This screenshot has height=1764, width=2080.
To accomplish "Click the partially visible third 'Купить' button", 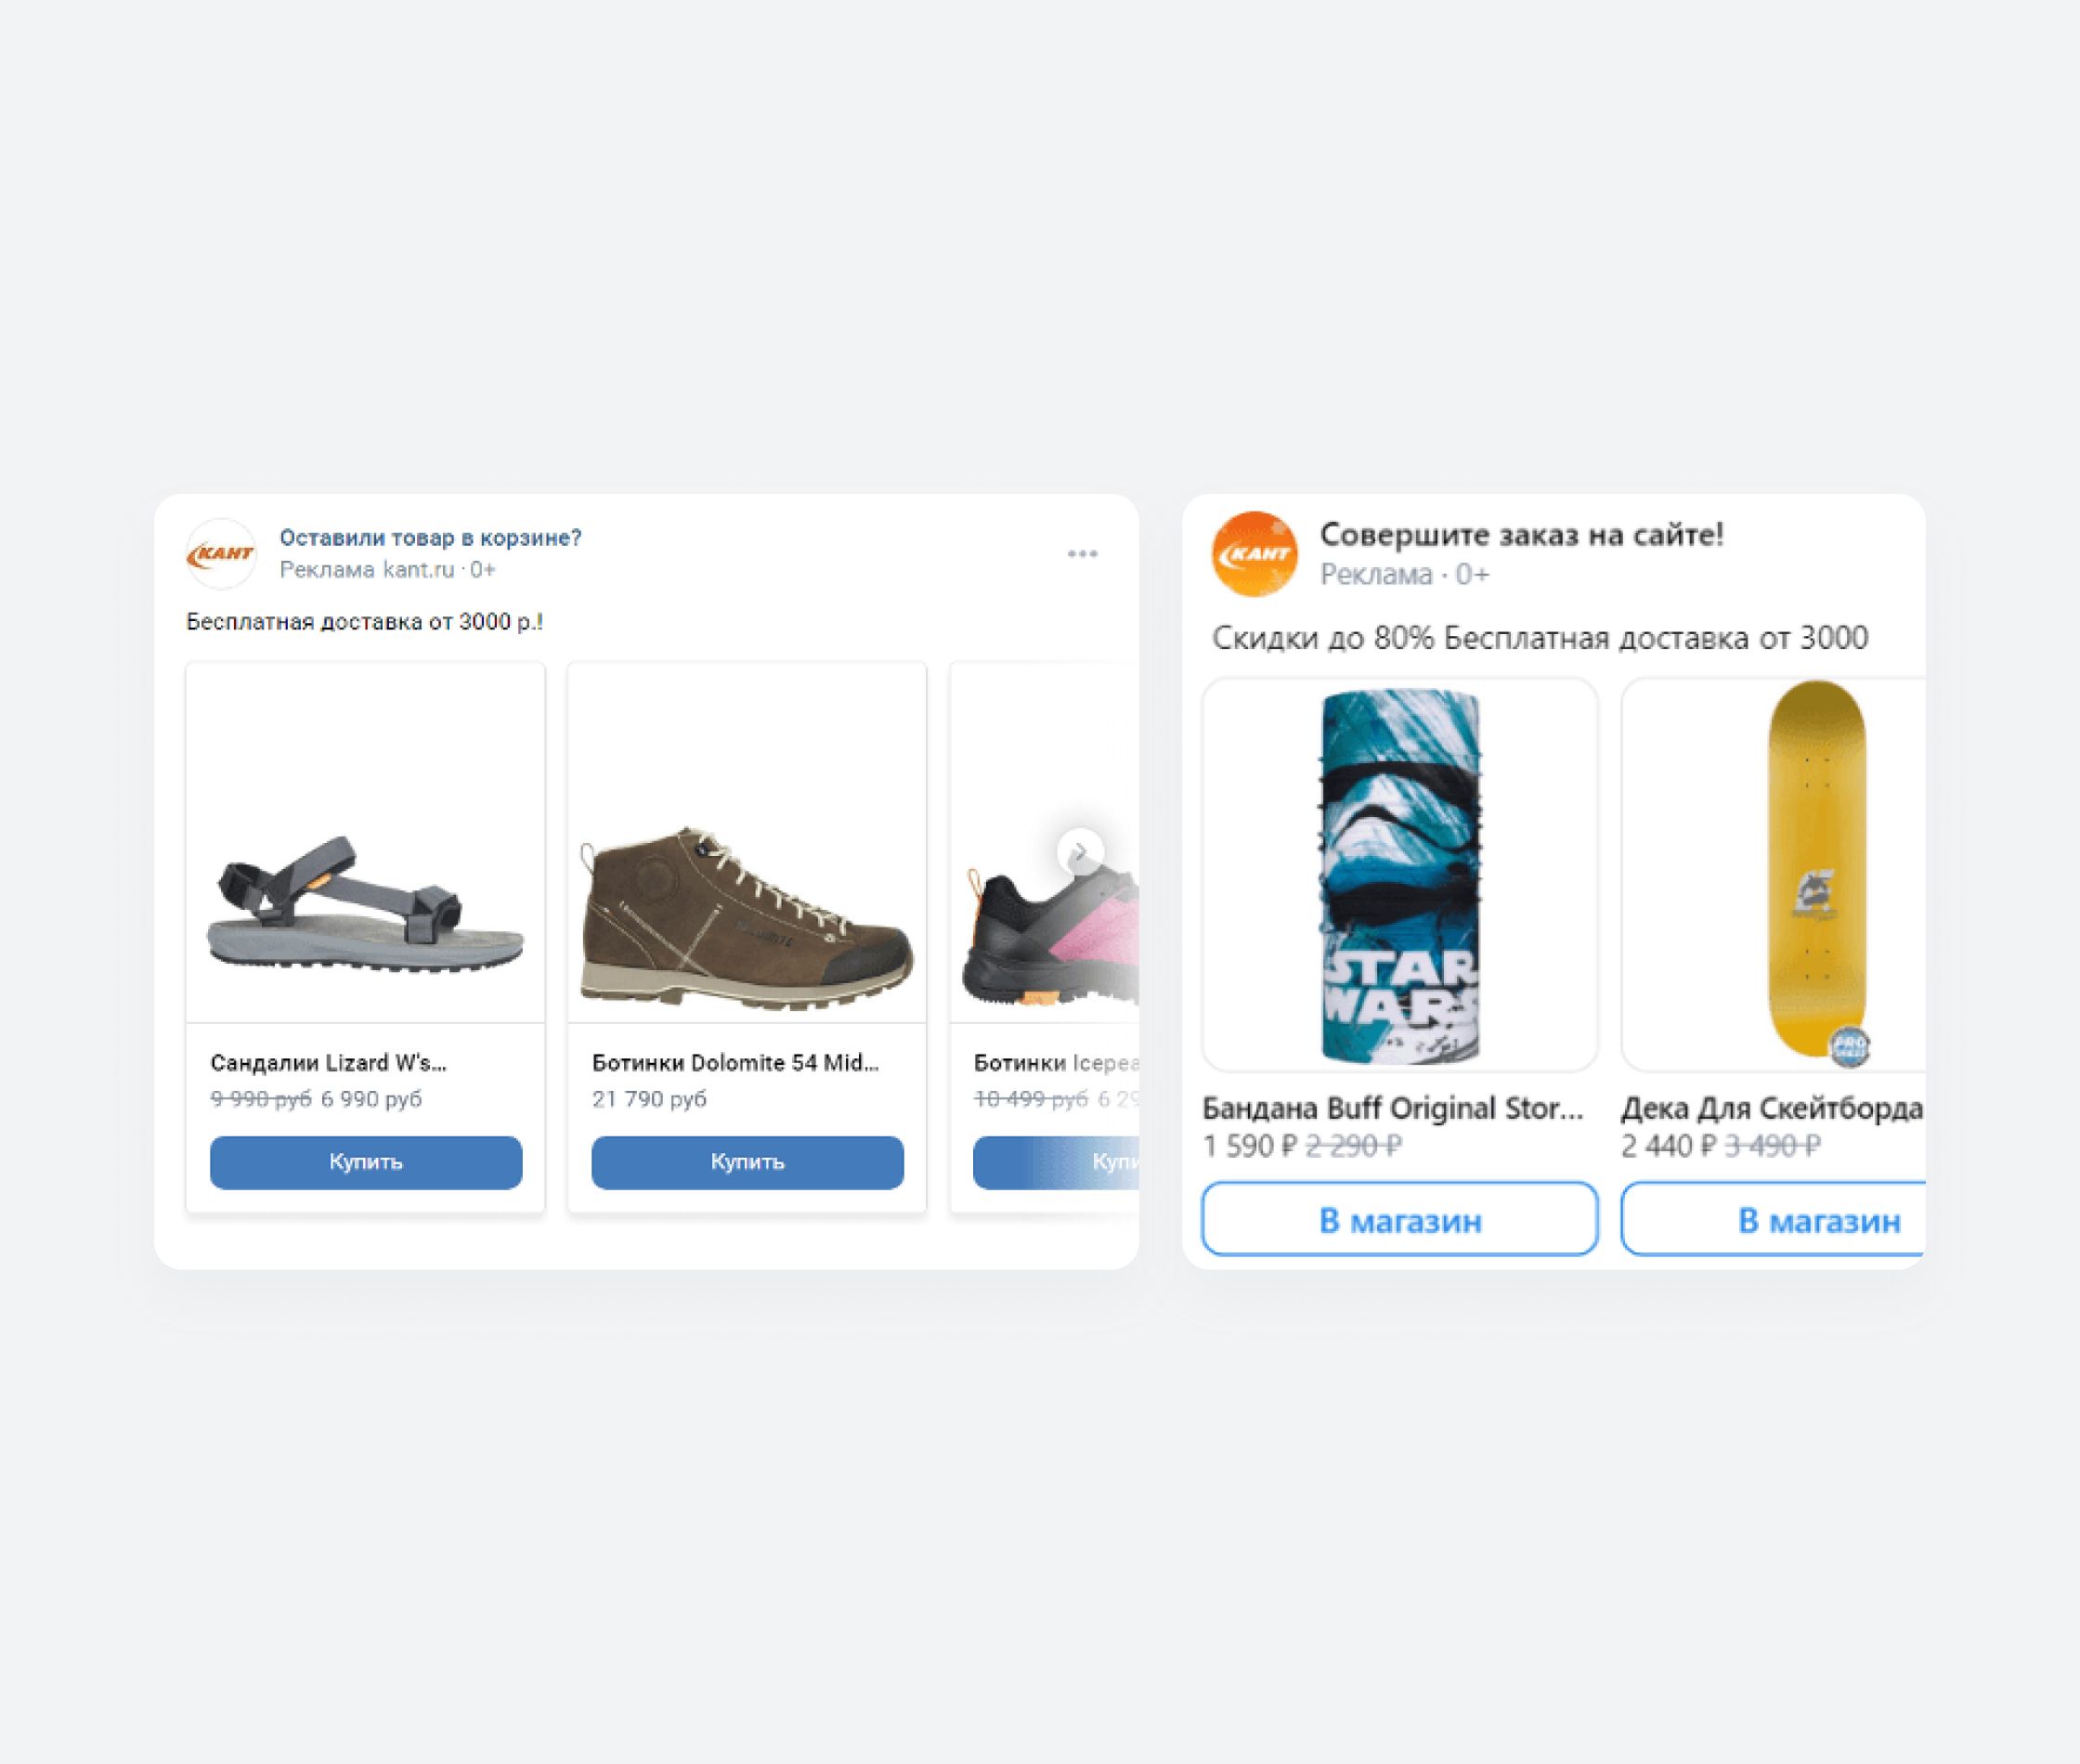I will coord(1056,1162).
